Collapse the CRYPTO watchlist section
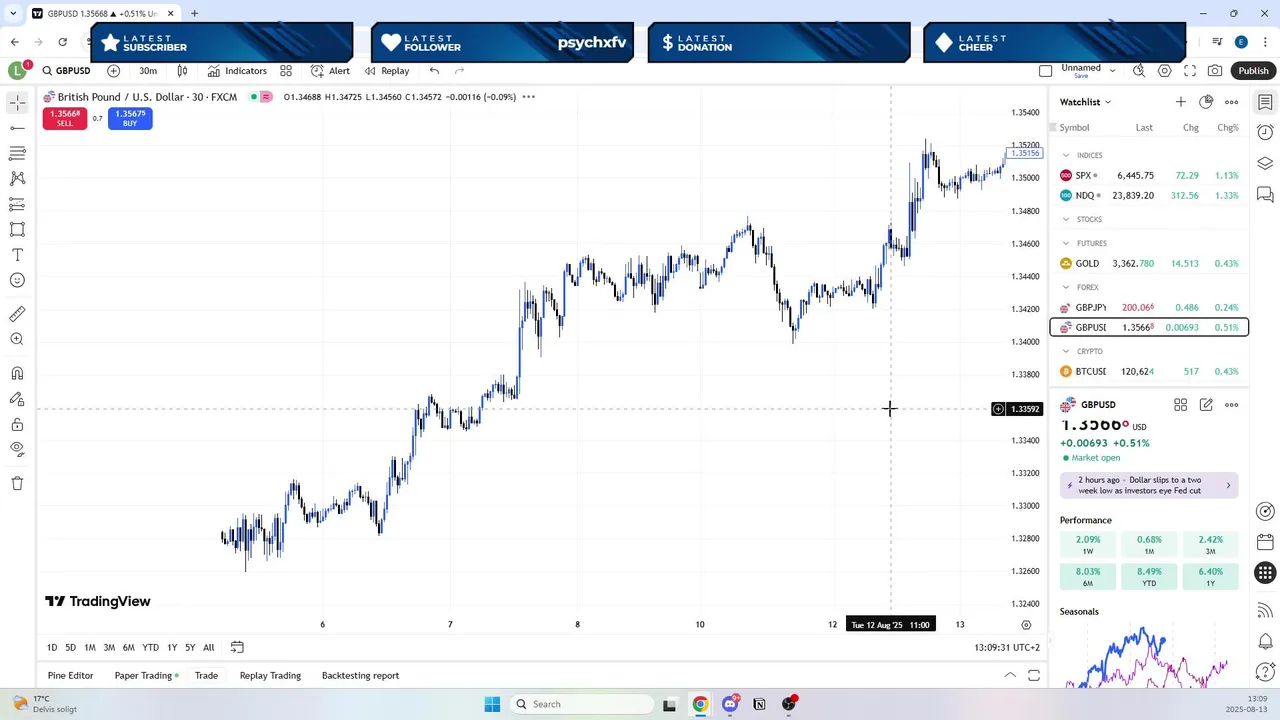This screenshot has width=1280, height=720. [x=1066, y=351]
